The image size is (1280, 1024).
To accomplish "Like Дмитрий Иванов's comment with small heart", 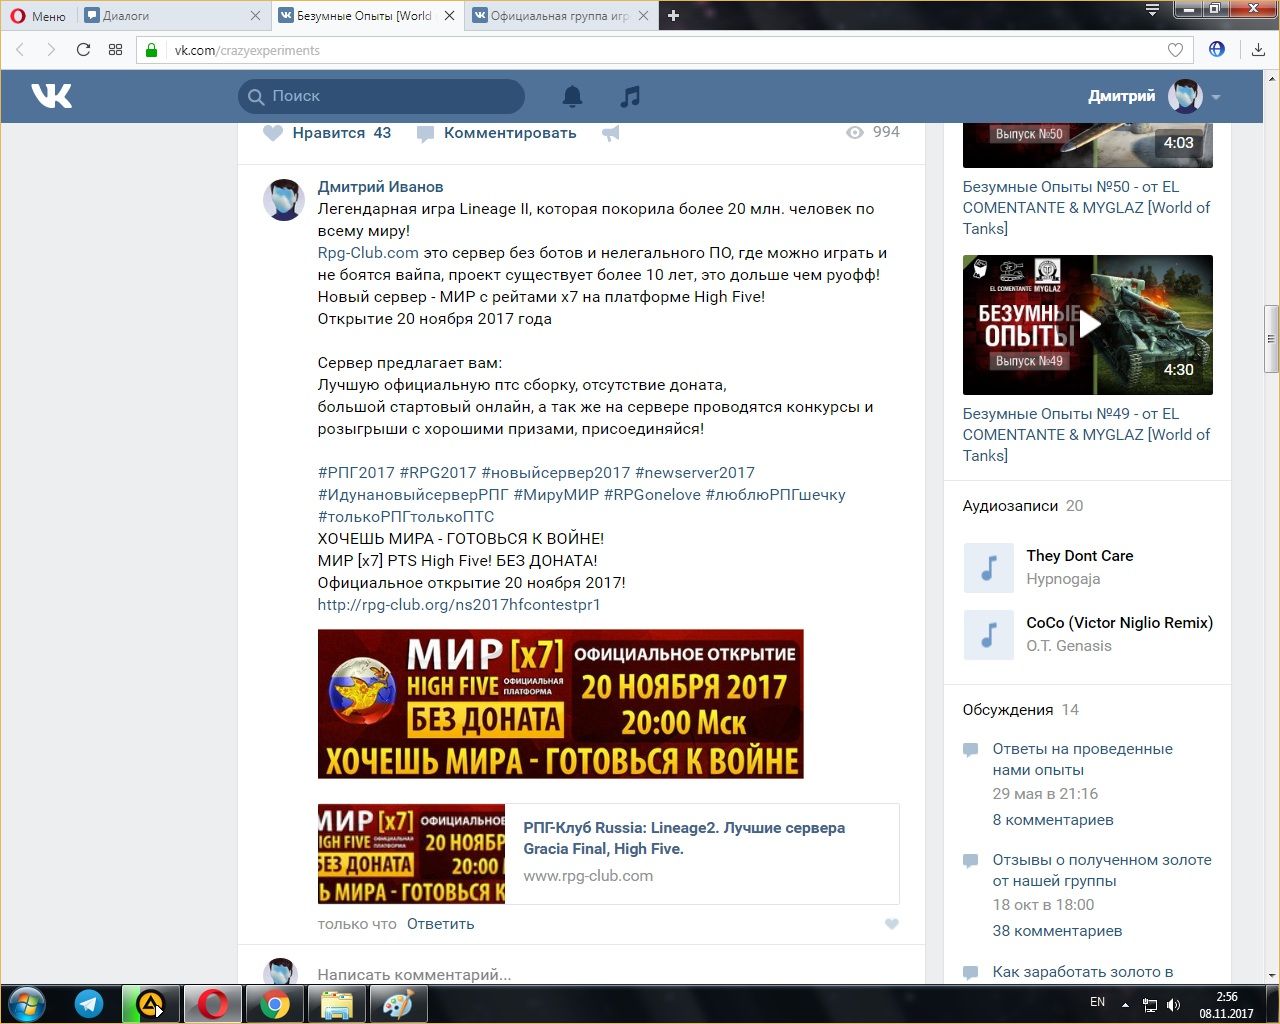I will click(892, 924).
